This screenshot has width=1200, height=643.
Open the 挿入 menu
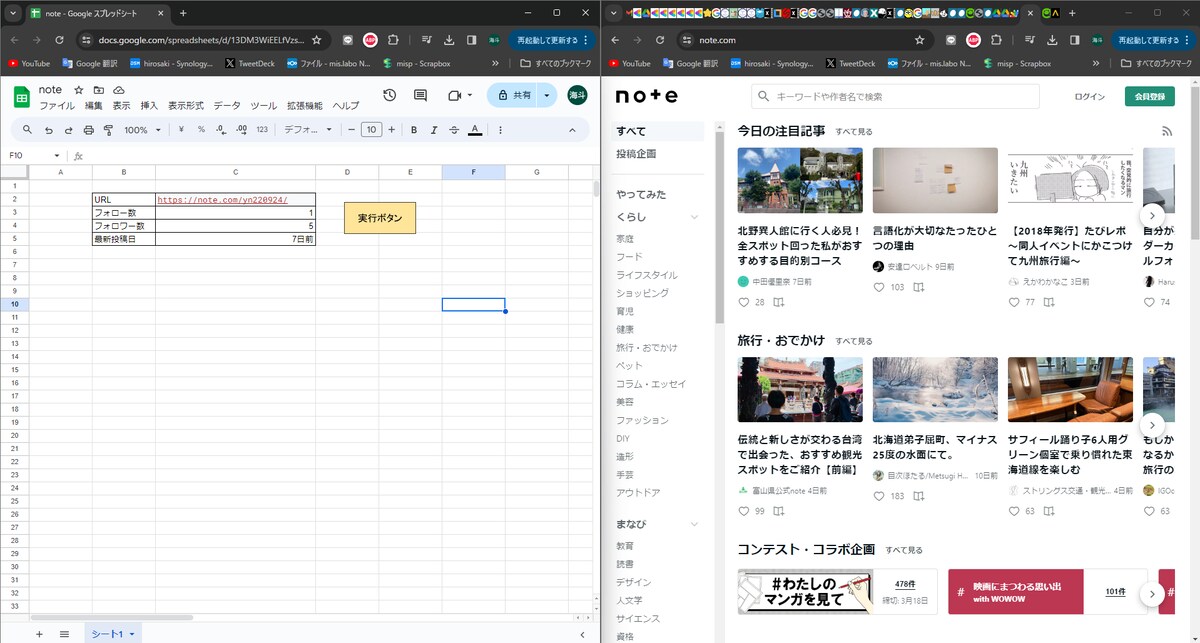pos(149,106)
